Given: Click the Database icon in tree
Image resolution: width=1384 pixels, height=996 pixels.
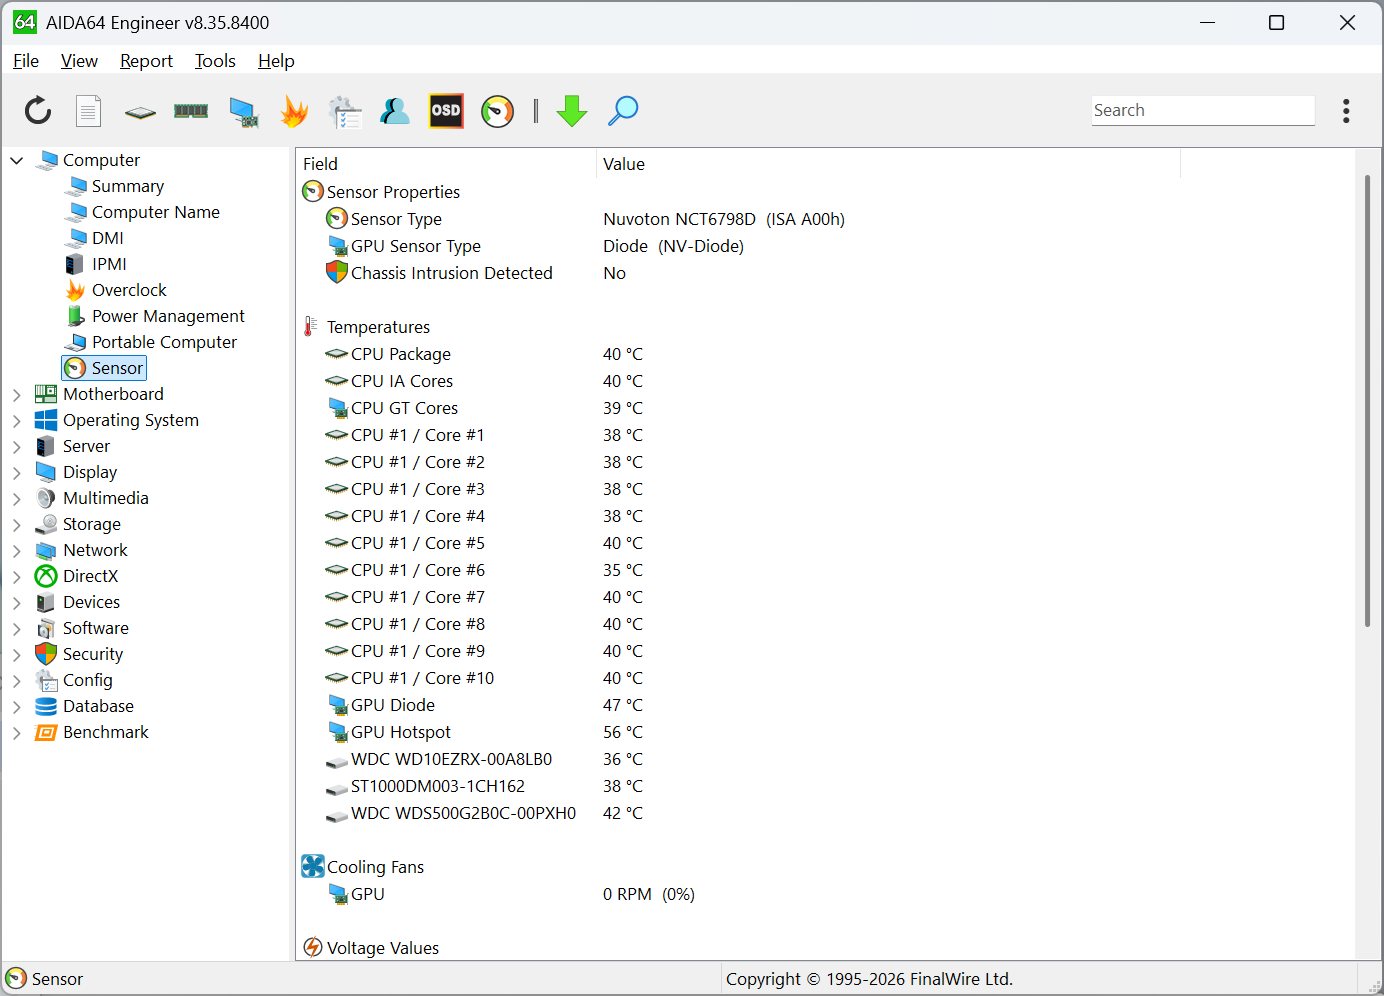Looking at the screenshot, I should pyautogui.click(x=46, y=706).
